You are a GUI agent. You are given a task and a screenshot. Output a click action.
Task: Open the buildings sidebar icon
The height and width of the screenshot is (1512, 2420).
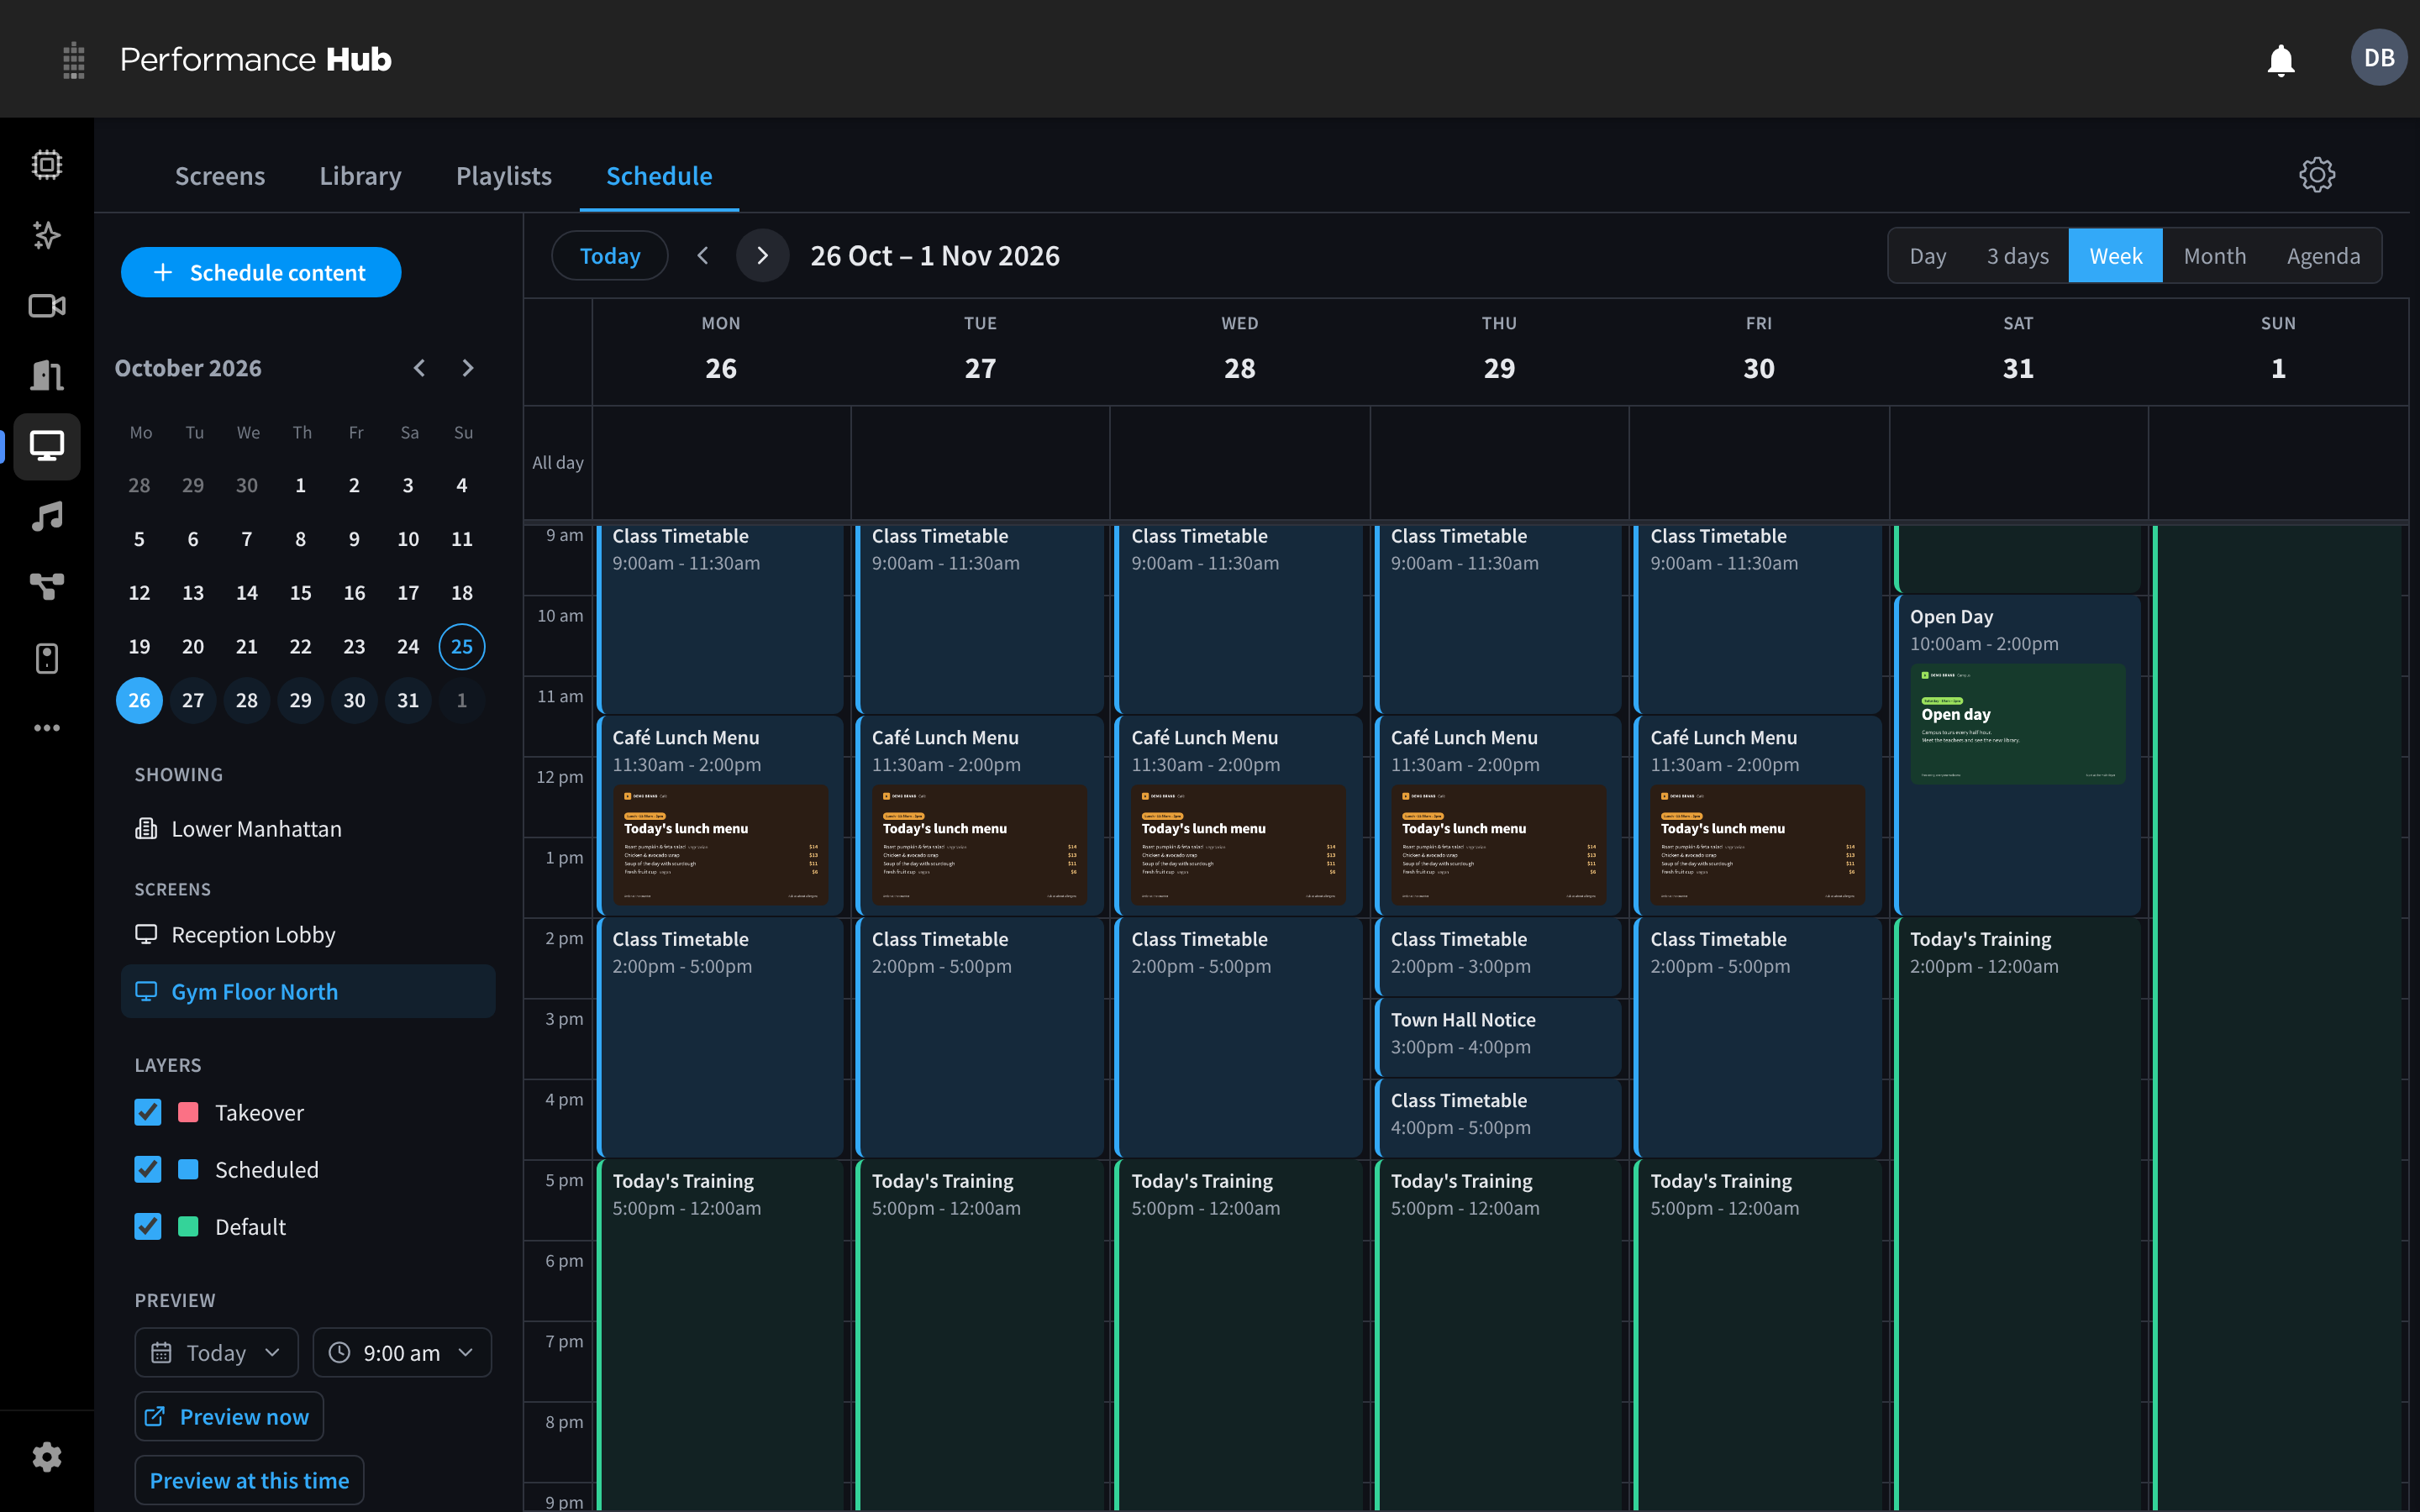click(x=46, y=375)
